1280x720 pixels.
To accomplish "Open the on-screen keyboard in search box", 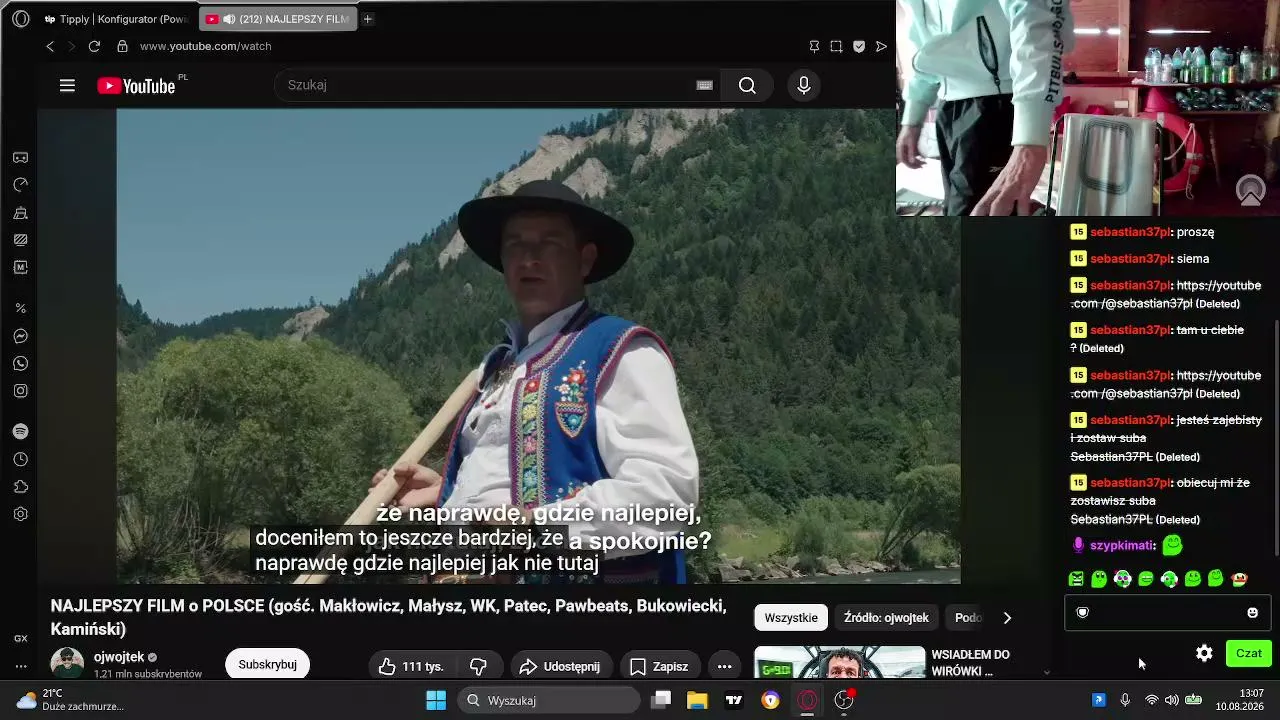I will pyautogui.click(x=704, y=86).
